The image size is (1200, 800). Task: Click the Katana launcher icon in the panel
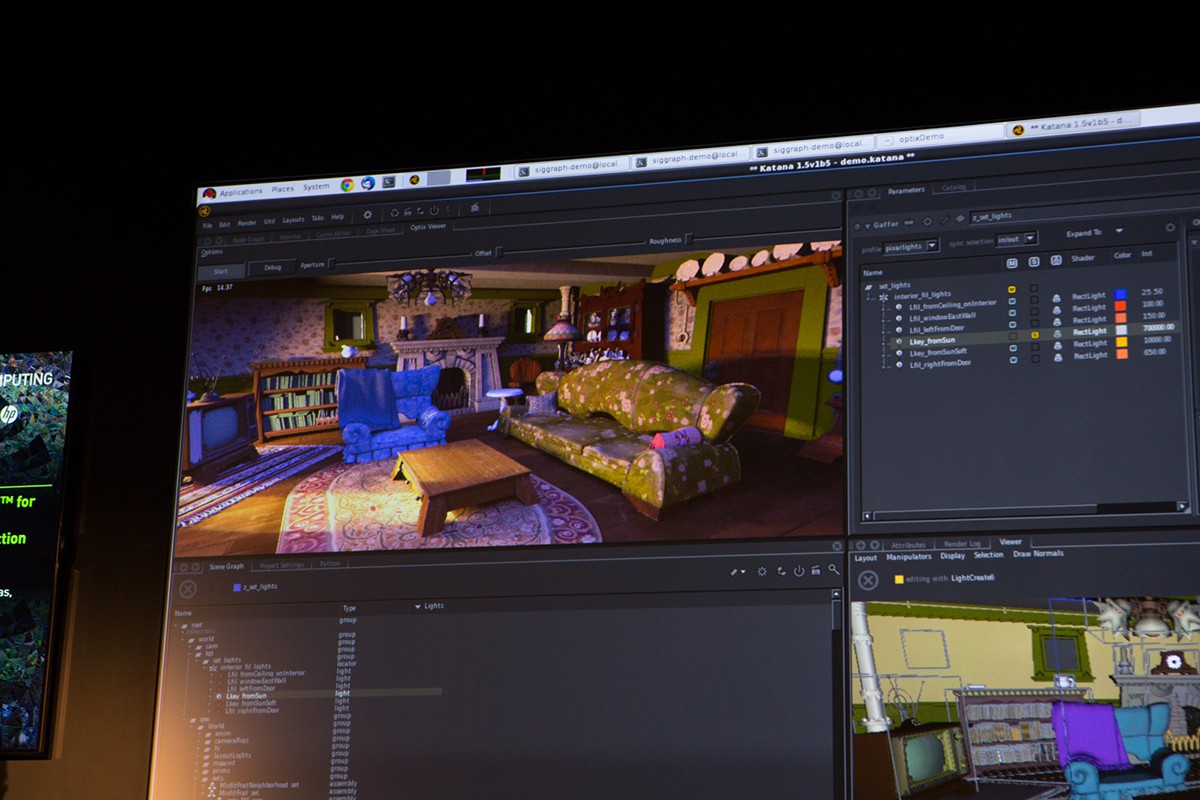pos(414,180)
